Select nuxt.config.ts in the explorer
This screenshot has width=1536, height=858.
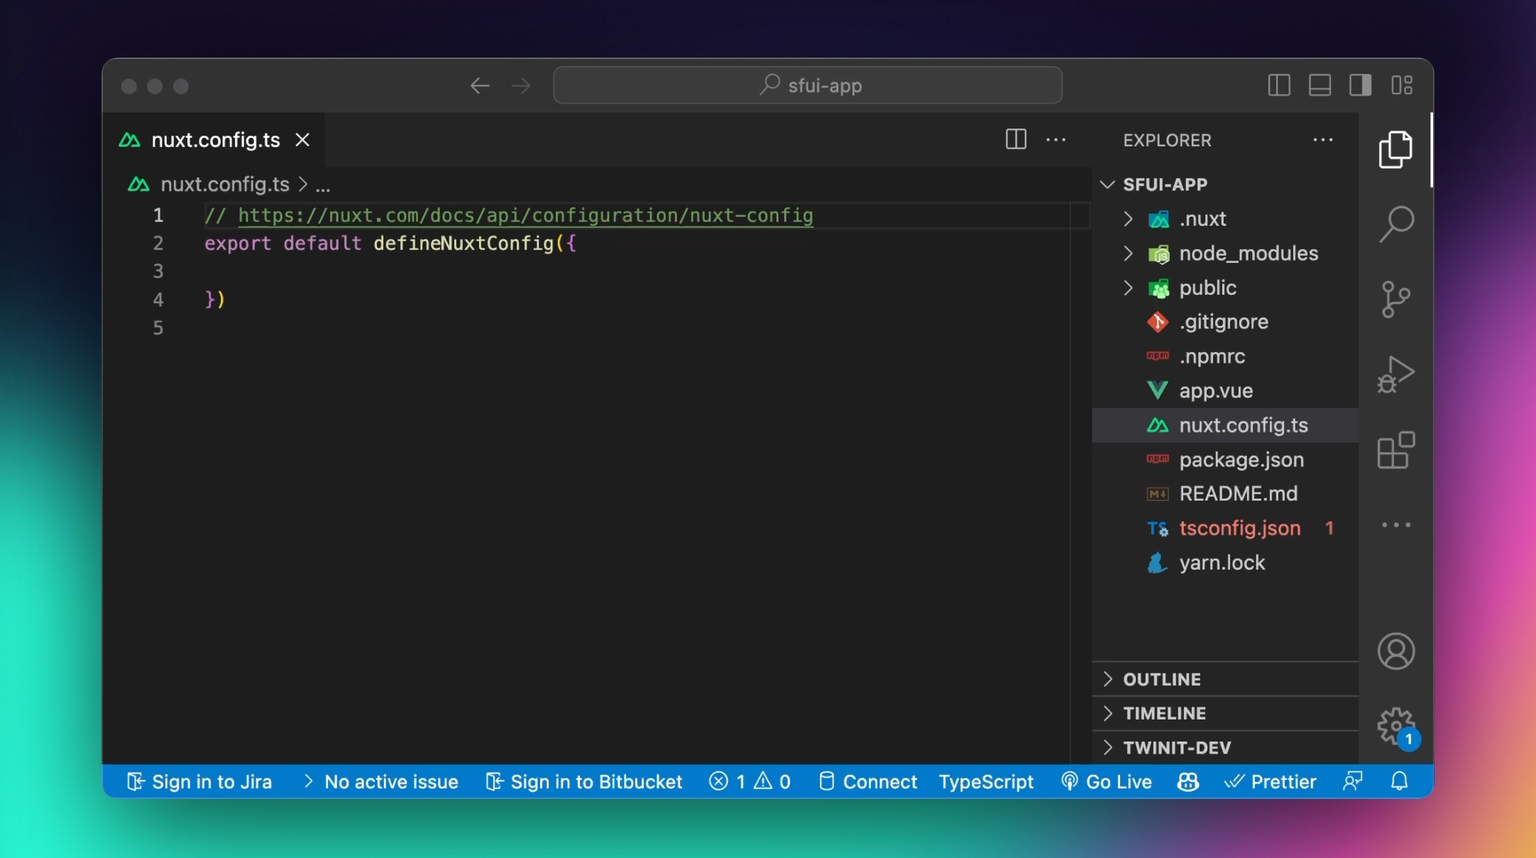pyautogui.click(x=1225, y=425)
